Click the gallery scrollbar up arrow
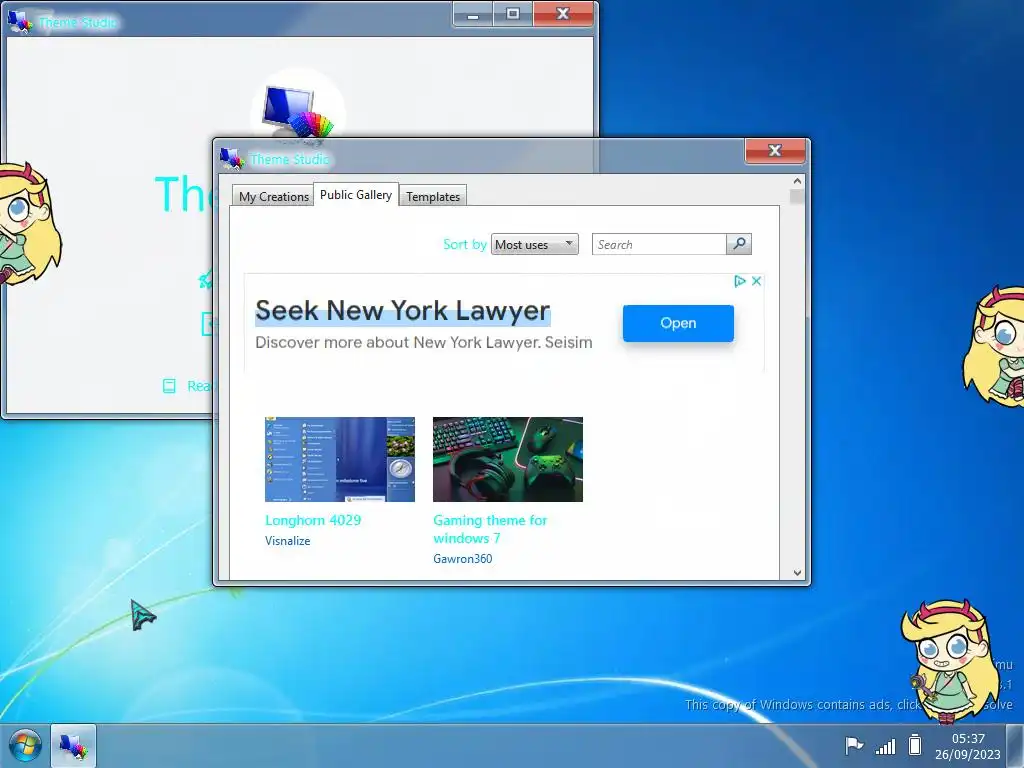This screenshot has height=768, width=1024. (797, 181)
